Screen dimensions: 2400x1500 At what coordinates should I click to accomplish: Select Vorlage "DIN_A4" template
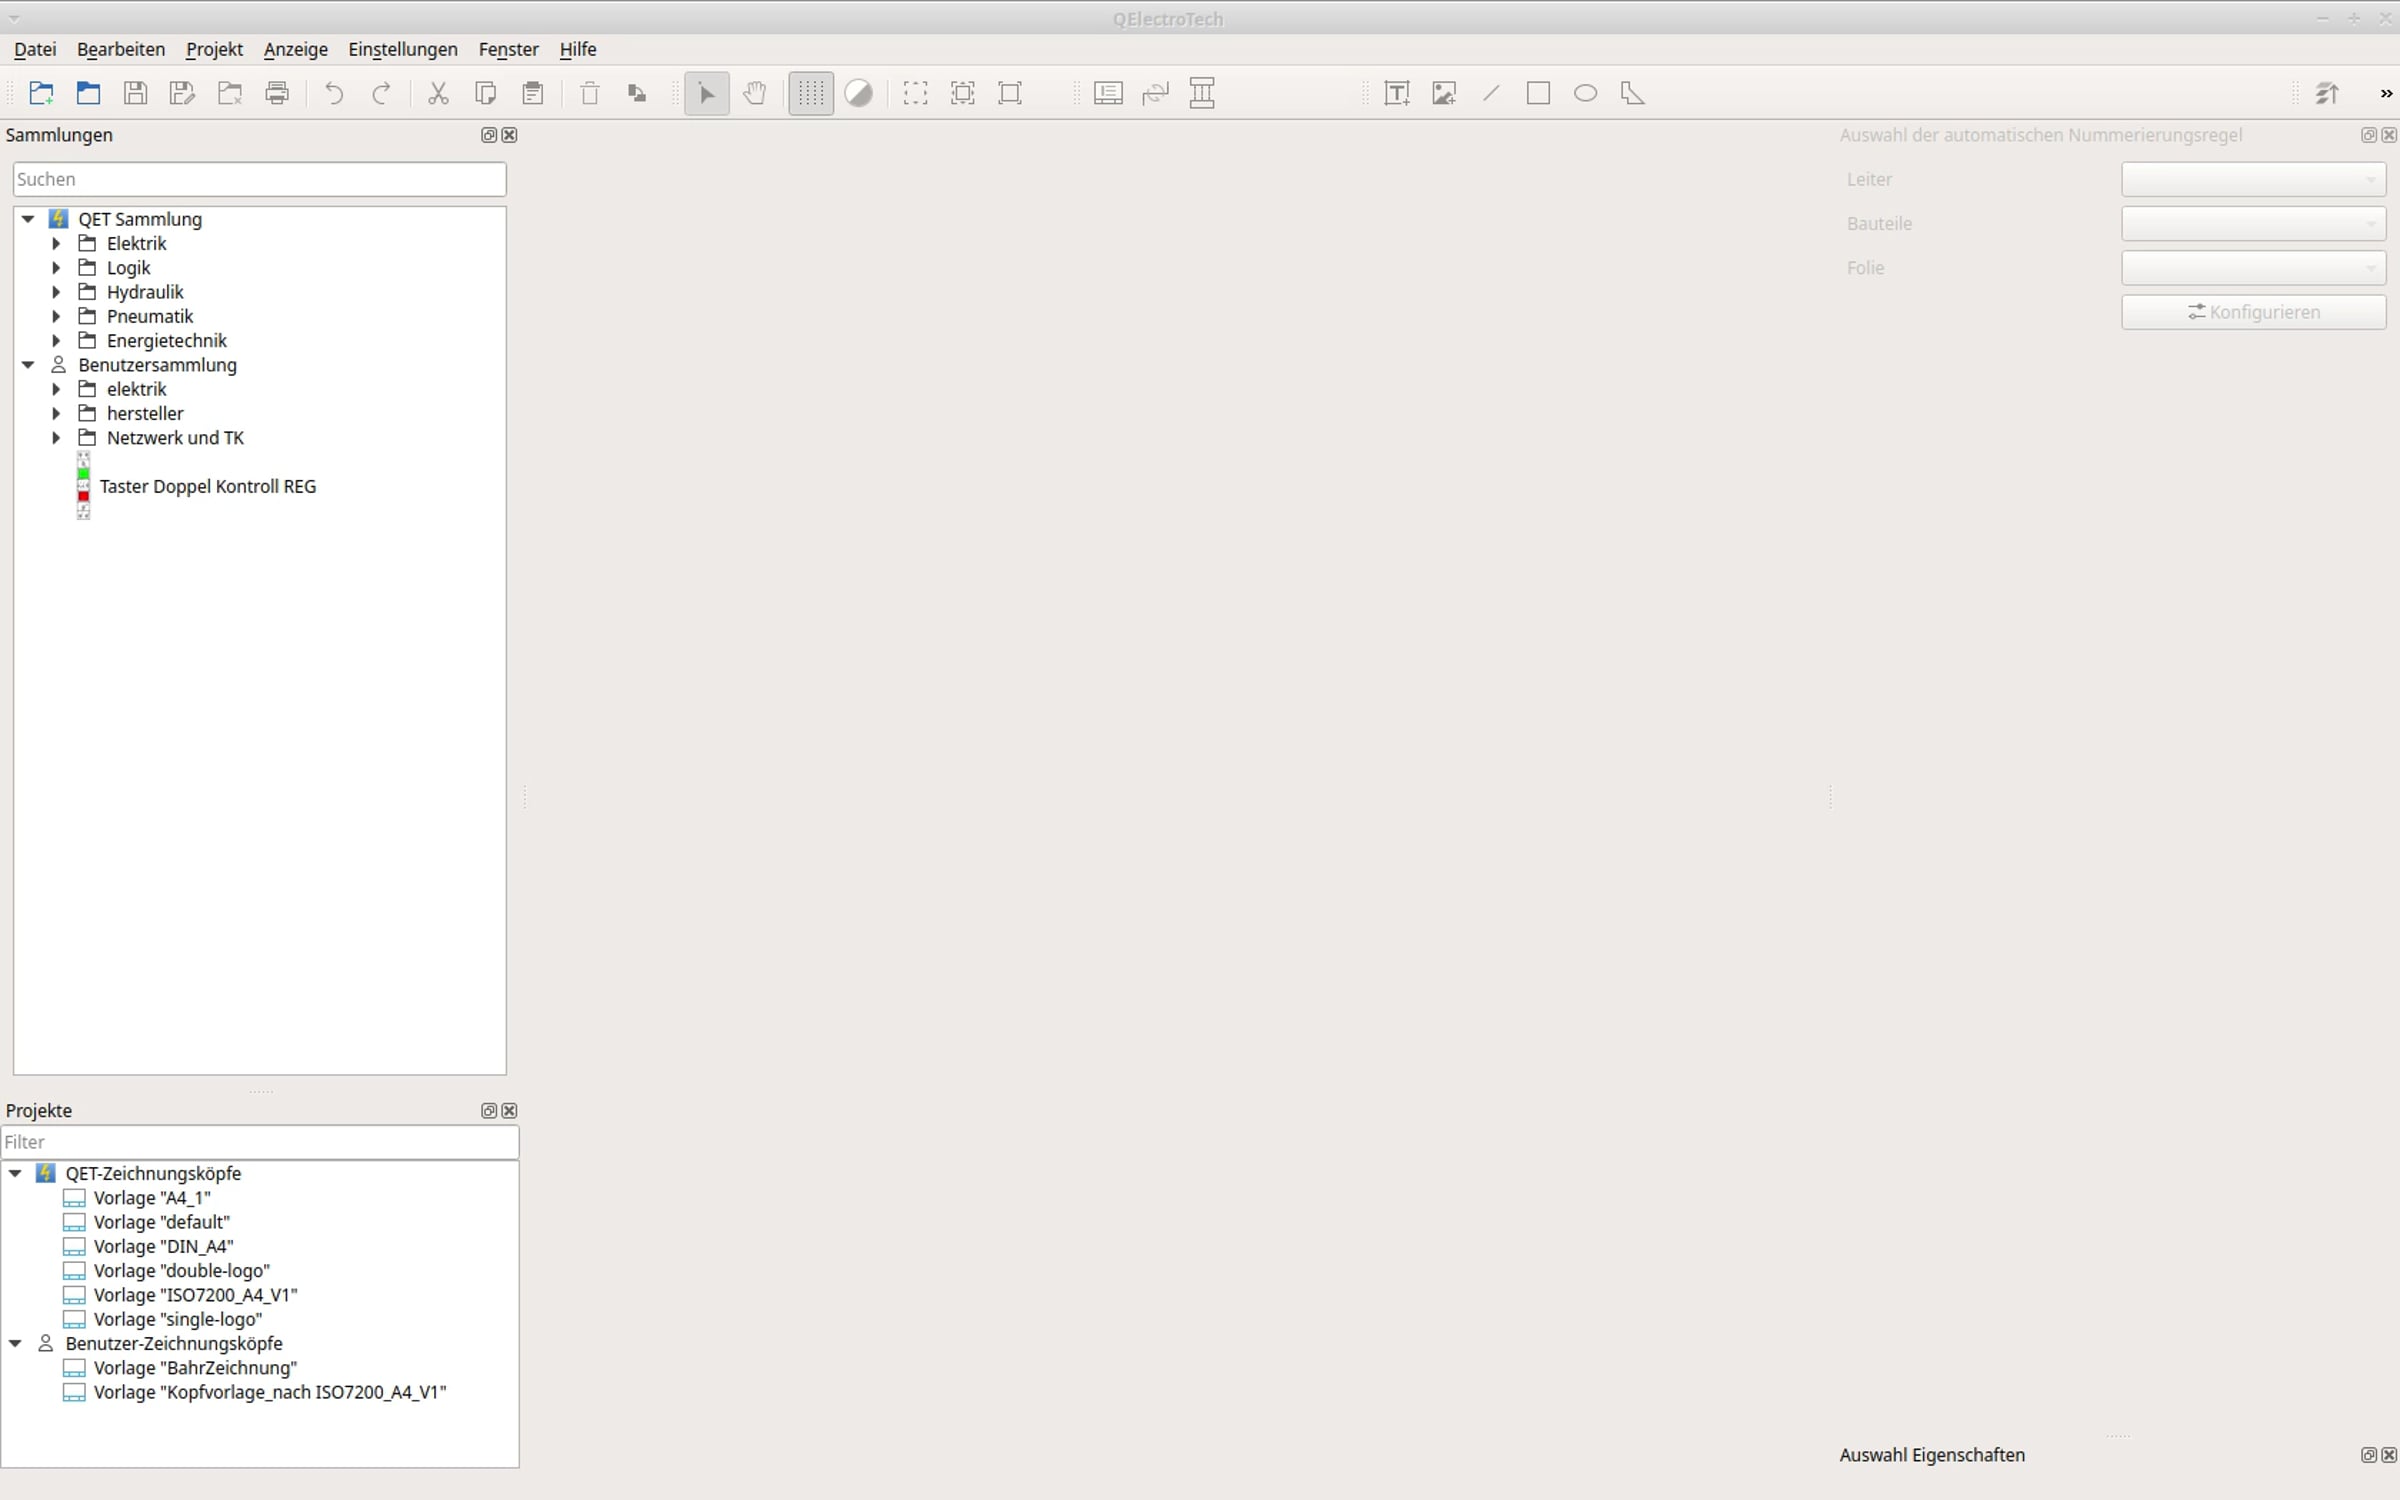point(163,1246)
